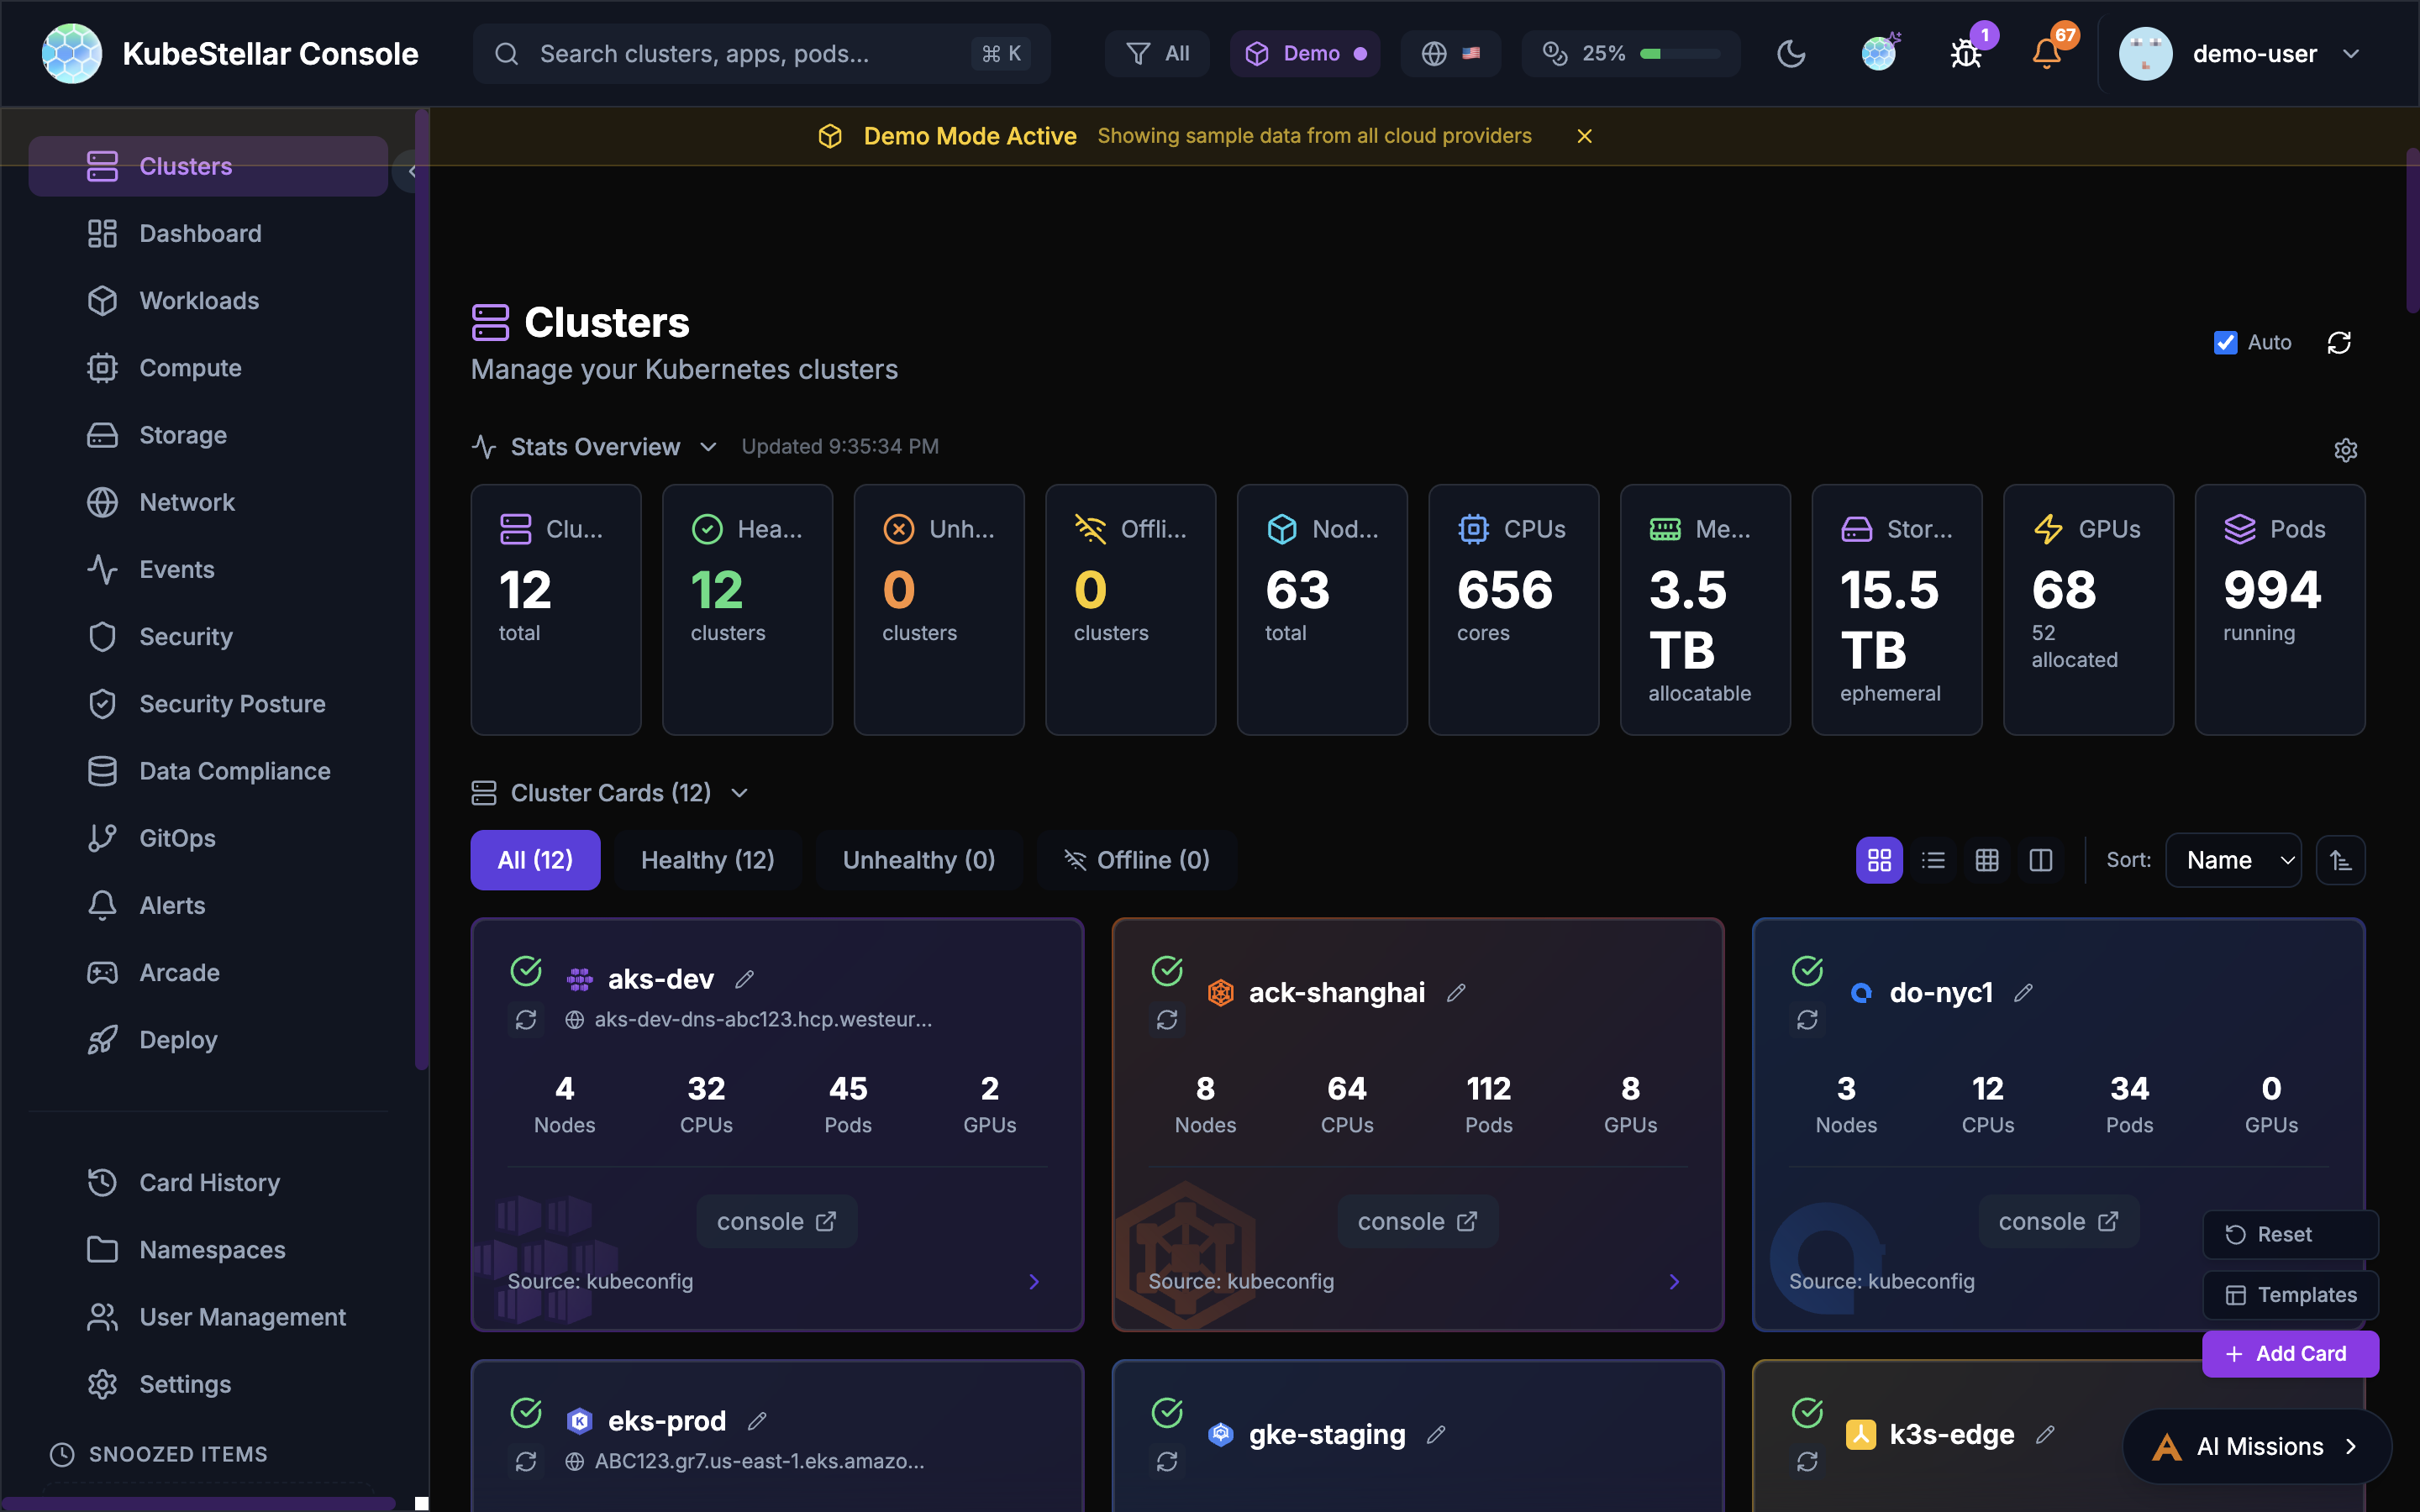Click the manual refresh icon
The image size is (2420, 1512).
coord(2340,342)
